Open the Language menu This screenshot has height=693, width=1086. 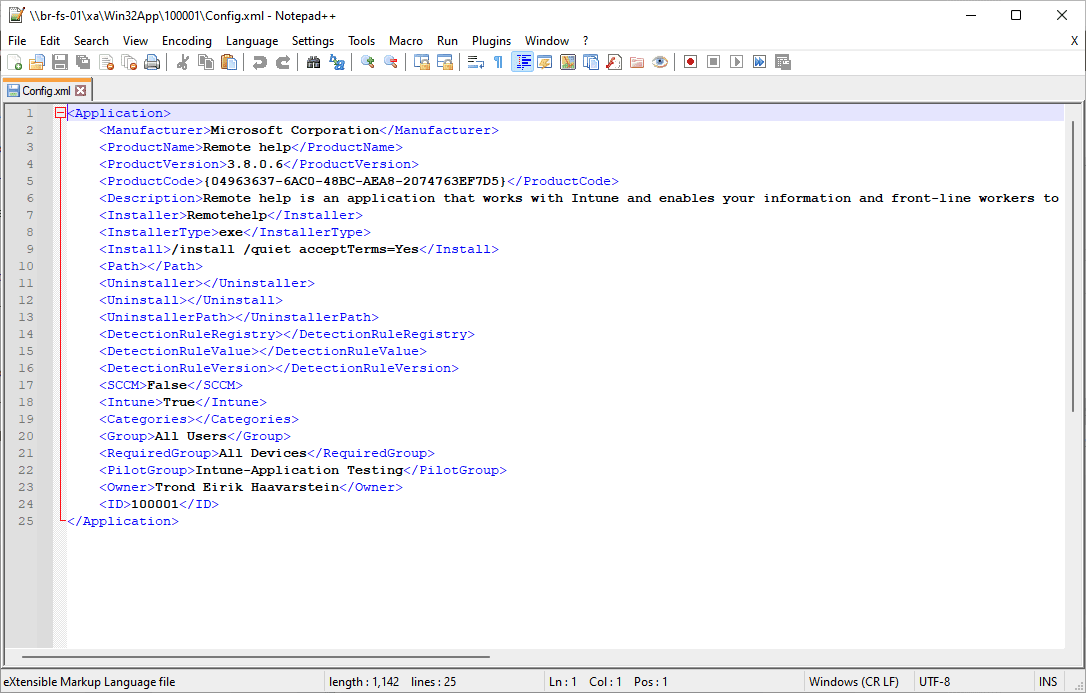point(252,41)
